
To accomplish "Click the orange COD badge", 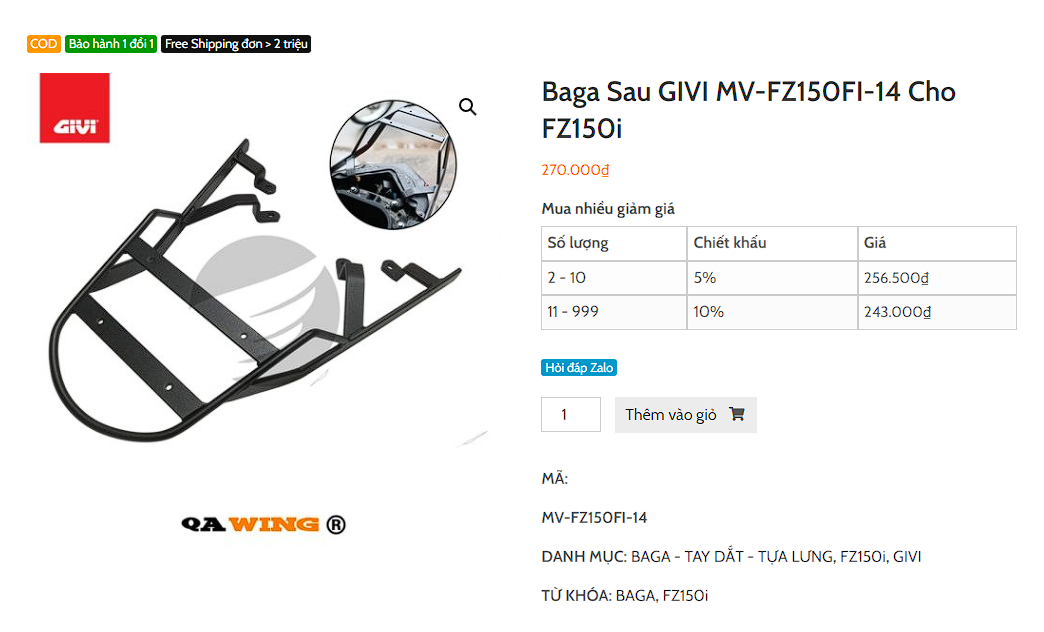I will tap(44, 44).
